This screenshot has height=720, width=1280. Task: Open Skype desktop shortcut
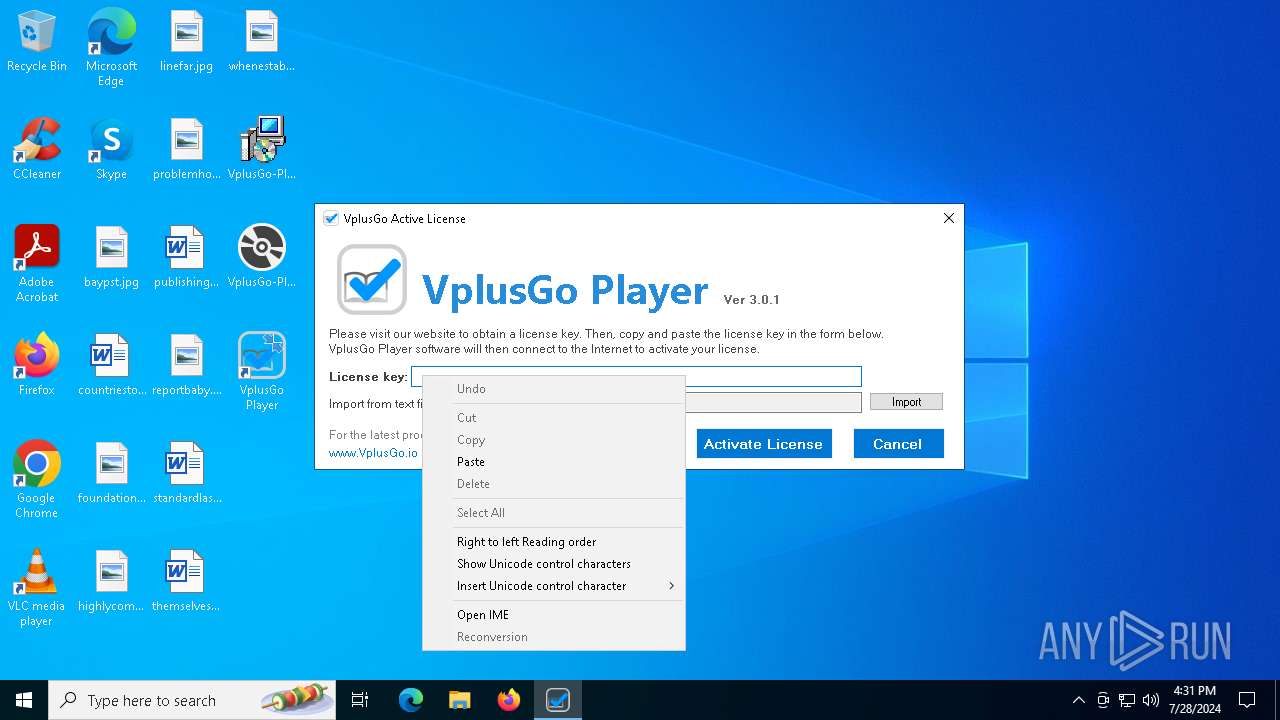111,150
